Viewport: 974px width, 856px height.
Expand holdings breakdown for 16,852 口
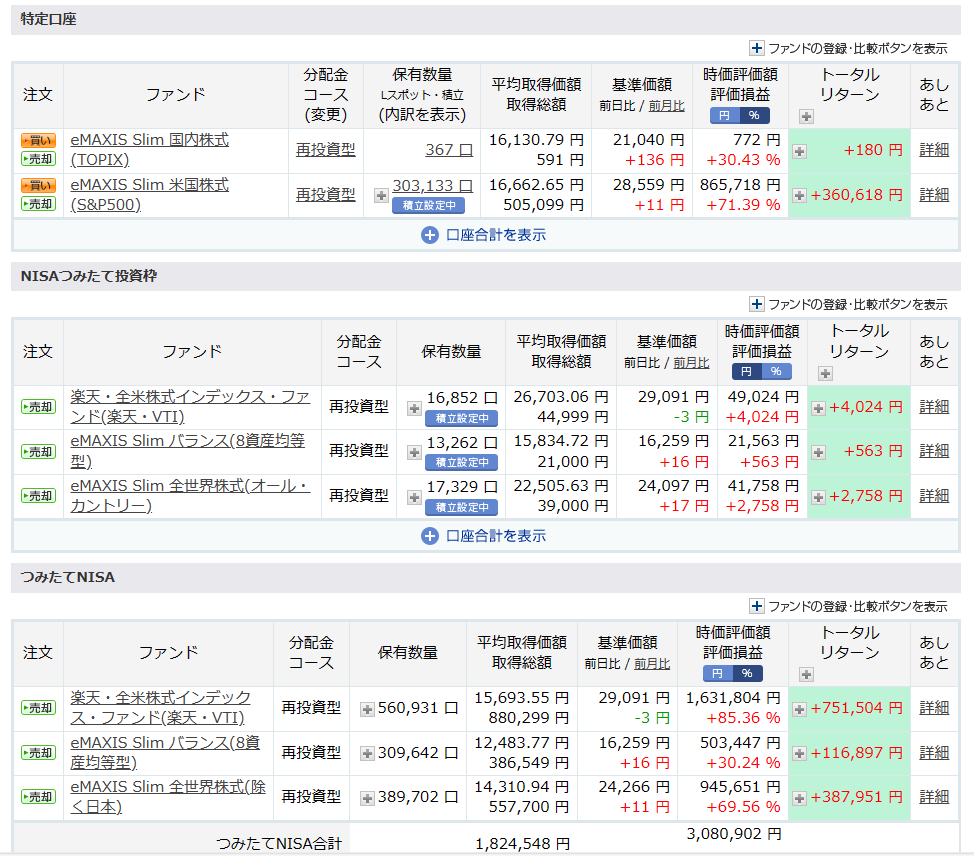414,408
